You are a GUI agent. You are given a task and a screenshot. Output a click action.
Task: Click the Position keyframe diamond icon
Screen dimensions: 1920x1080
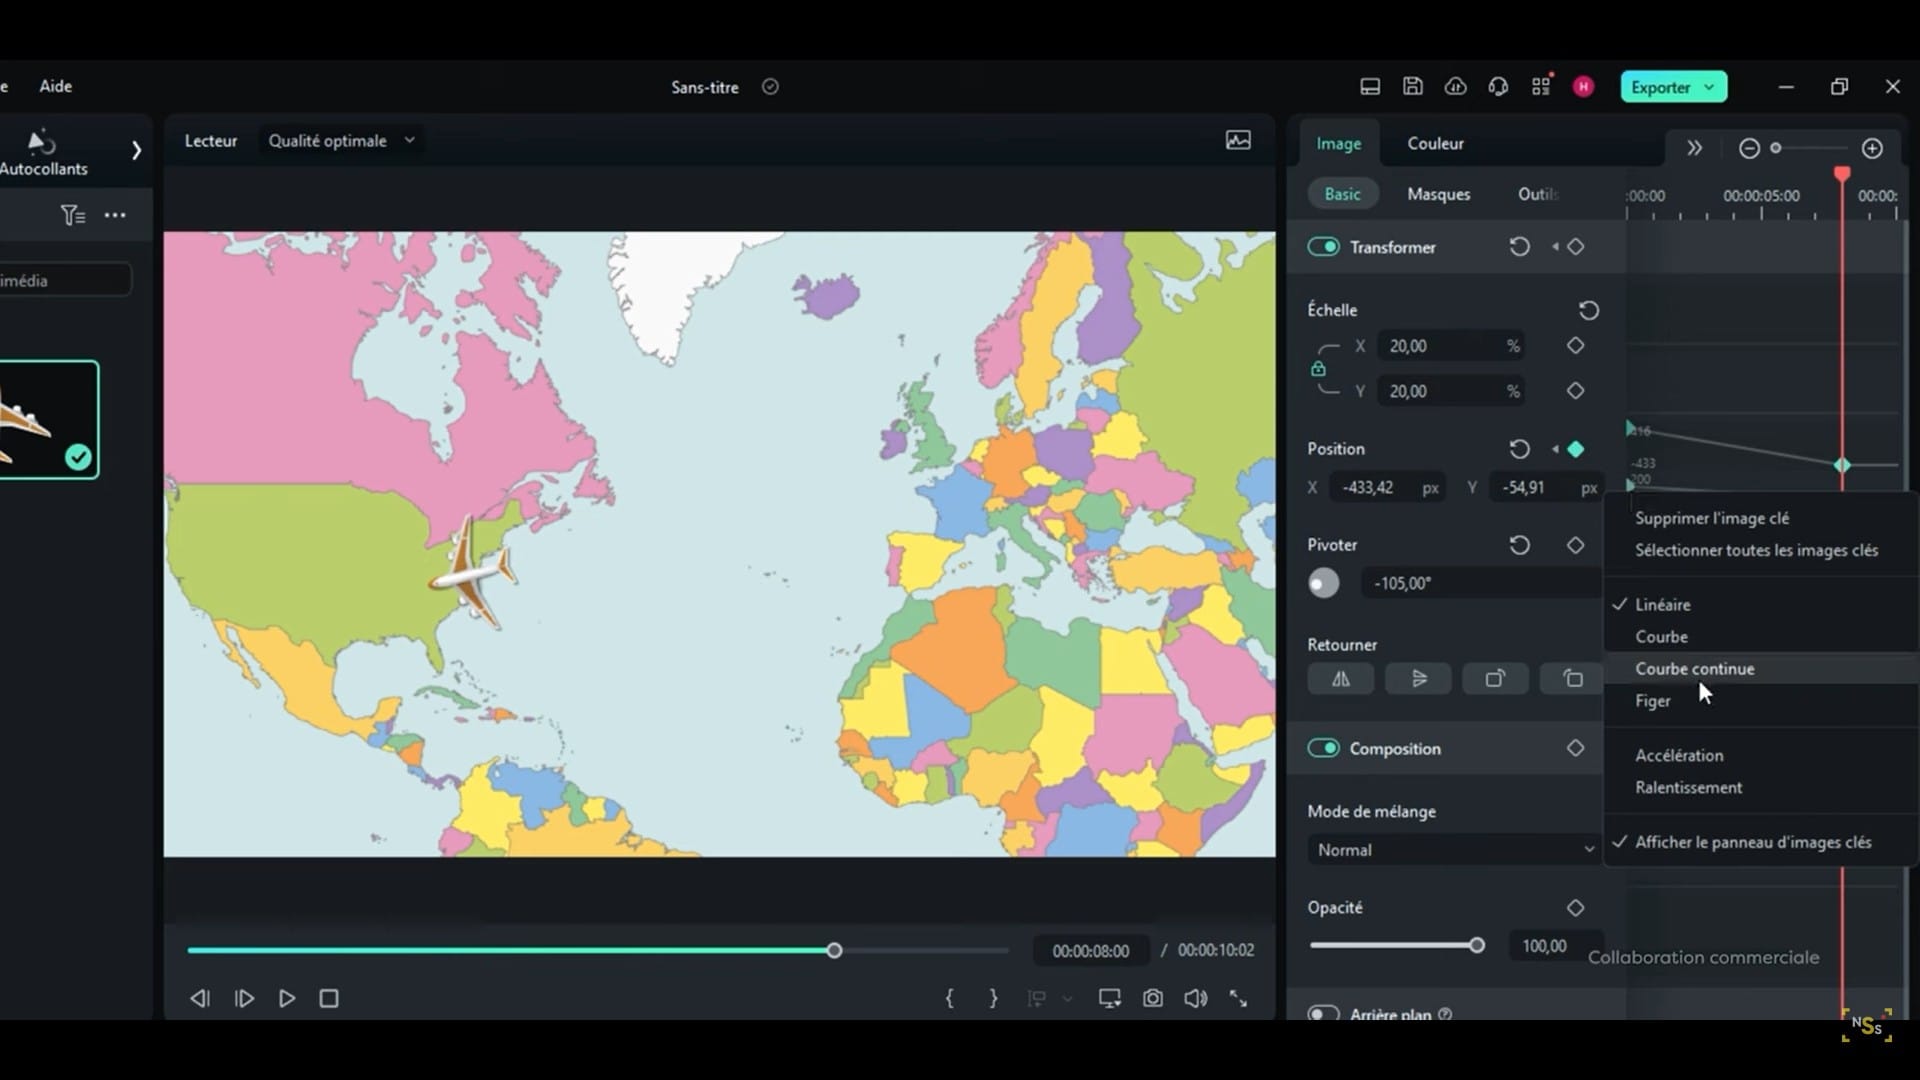1576,448
